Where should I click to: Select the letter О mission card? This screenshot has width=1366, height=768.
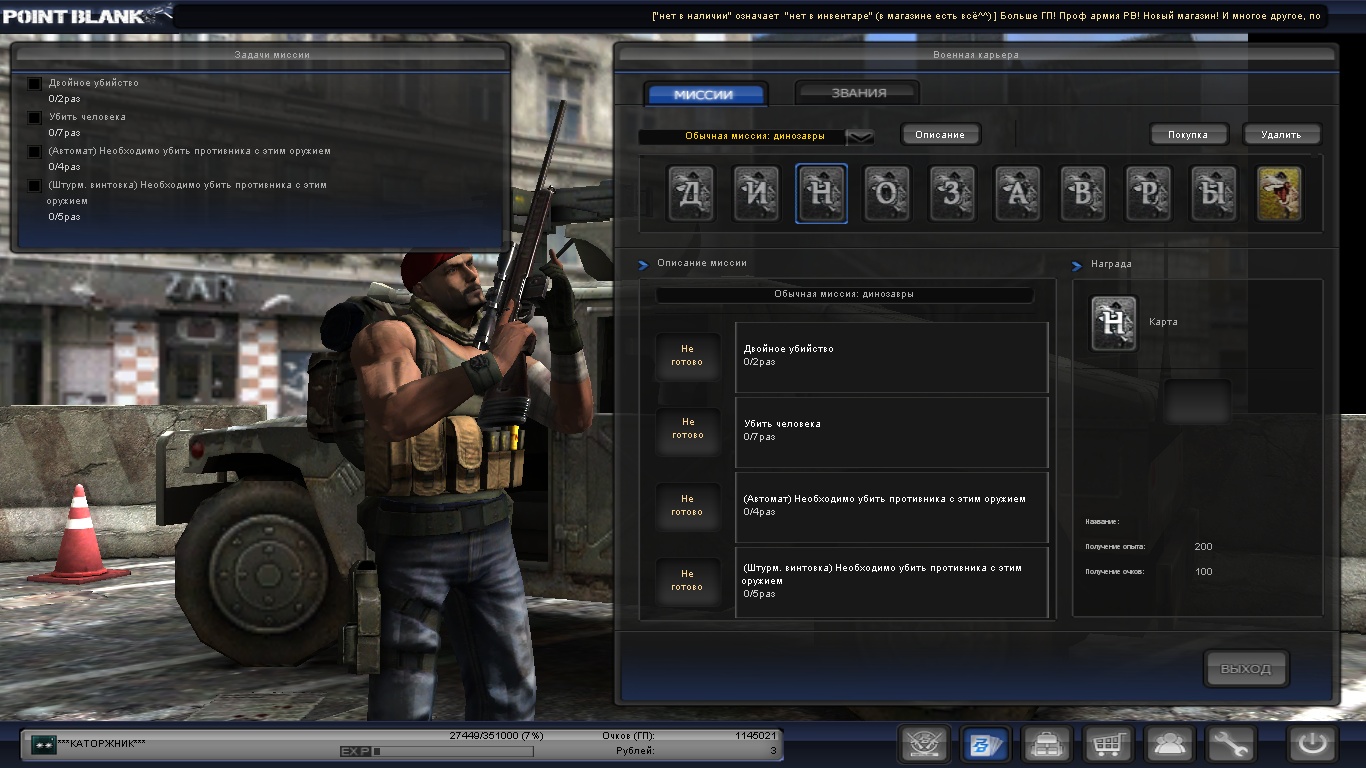click(x=887, y=194)
